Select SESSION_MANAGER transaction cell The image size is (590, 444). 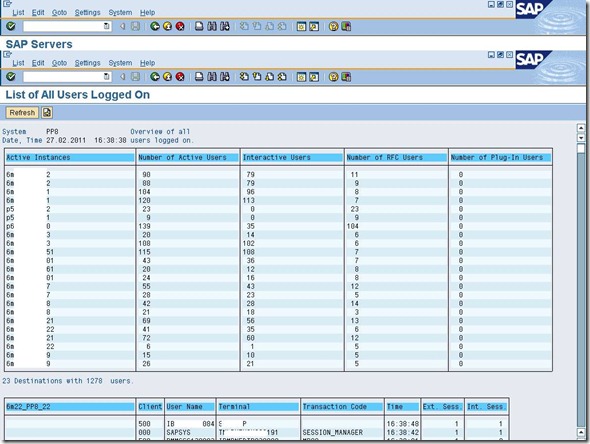click(x=333, y=432)
